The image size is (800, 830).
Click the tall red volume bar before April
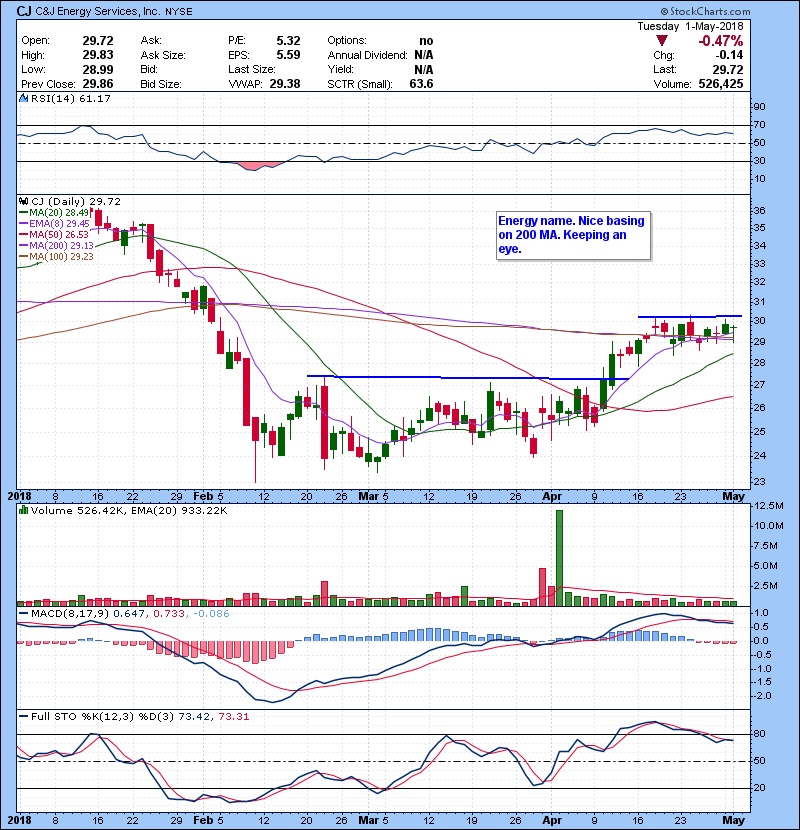[542, 587]
